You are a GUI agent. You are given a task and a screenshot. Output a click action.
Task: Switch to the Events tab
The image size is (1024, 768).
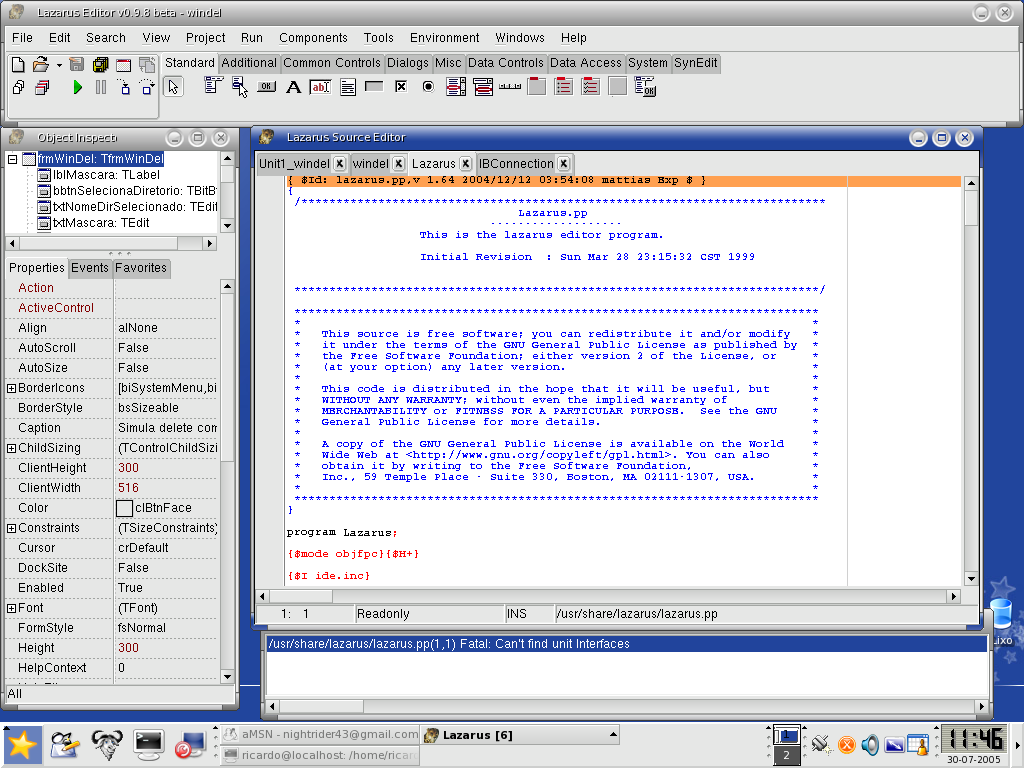[x=90, y=268]
